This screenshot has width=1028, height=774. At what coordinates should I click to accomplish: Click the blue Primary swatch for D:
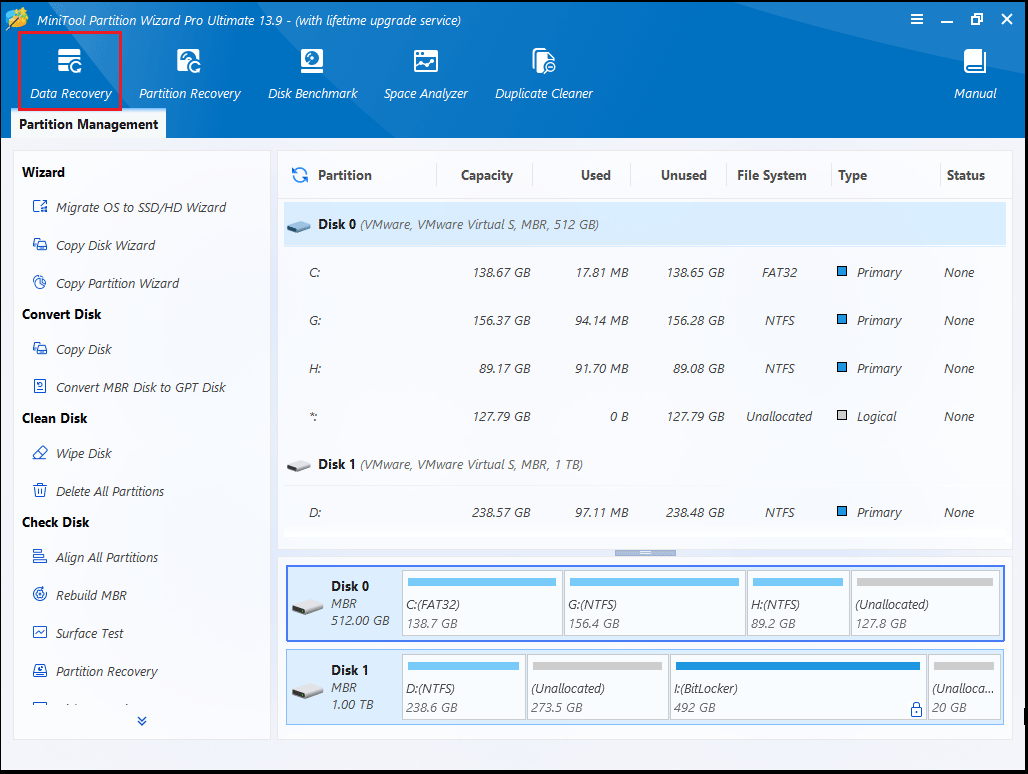point(842,511)
